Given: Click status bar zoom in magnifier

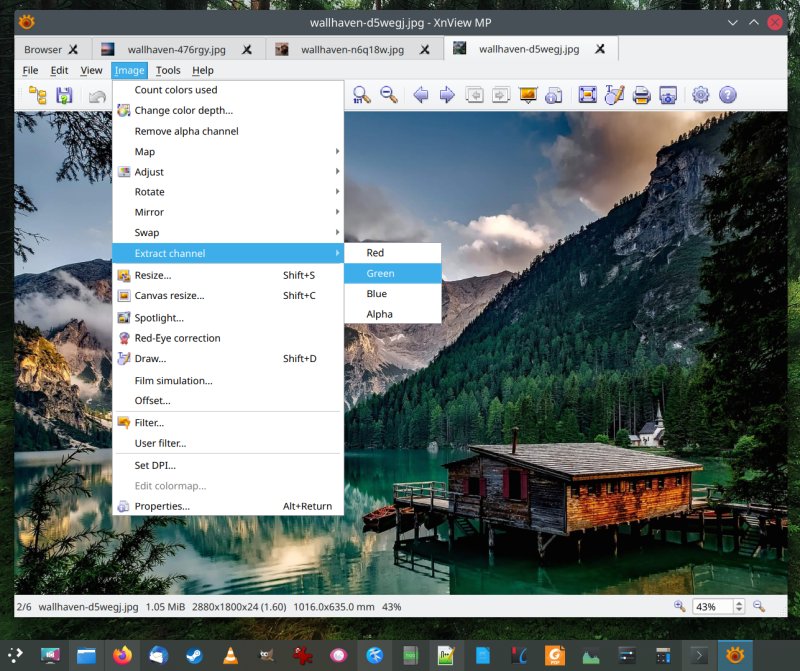Looking at the screenshot, I should click(680, 607).
